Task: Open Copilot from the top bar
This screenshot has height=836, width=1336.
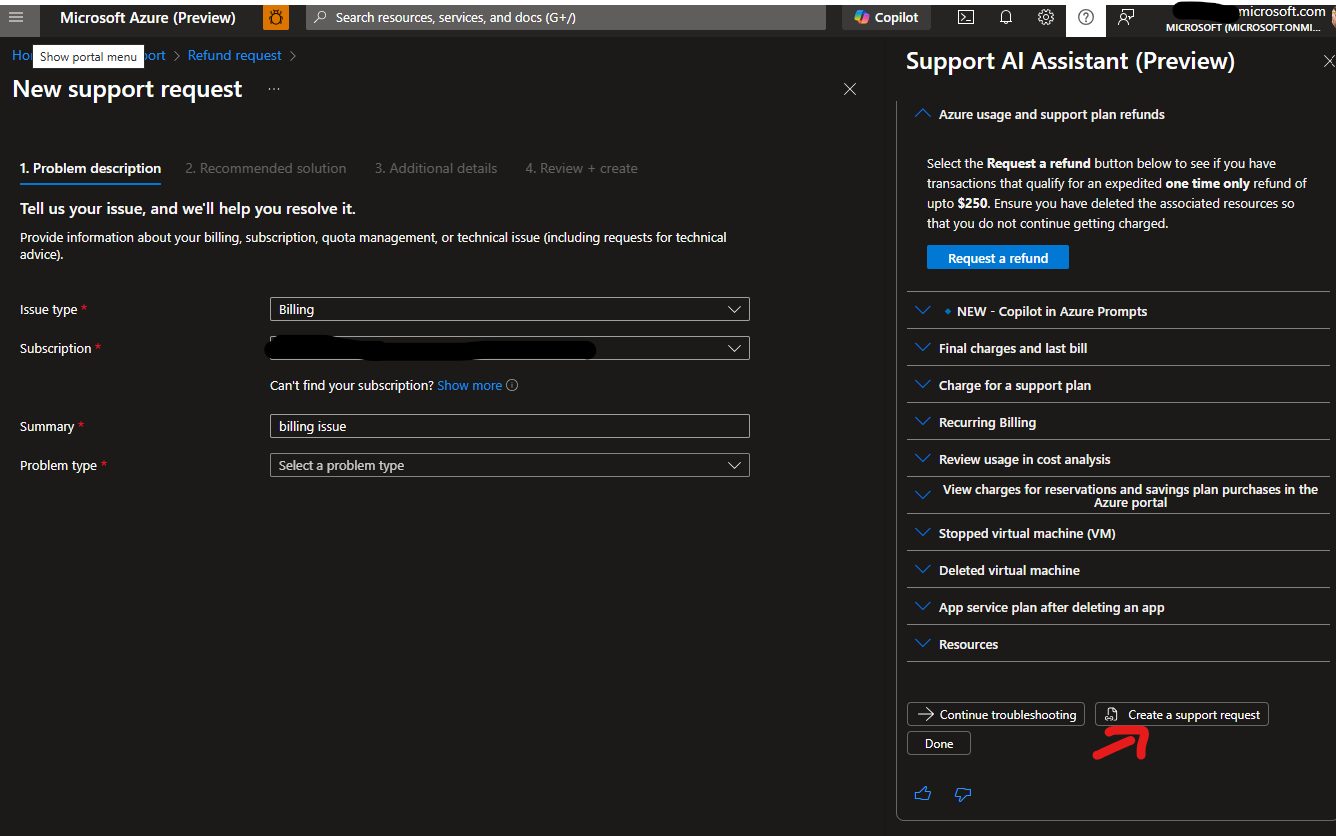Action: (886, 17)
